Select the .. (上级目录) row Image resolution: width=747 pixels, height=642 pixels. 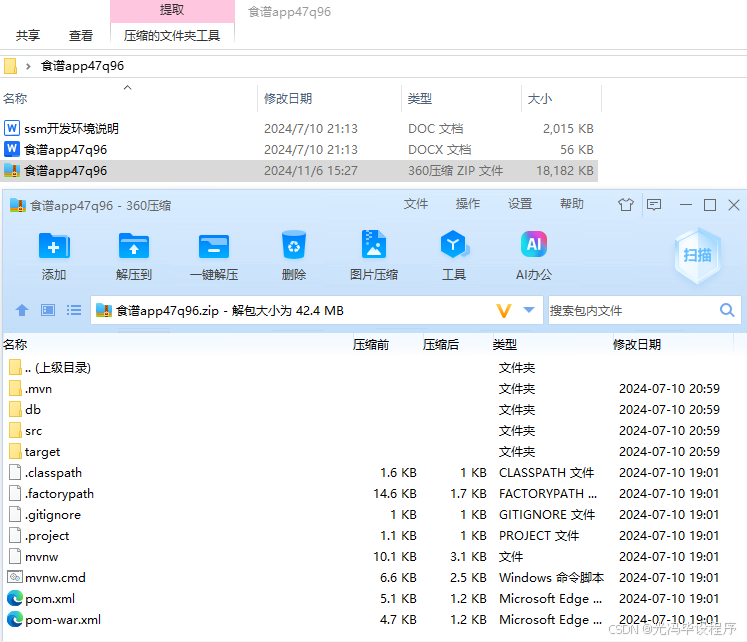(372, 368)
